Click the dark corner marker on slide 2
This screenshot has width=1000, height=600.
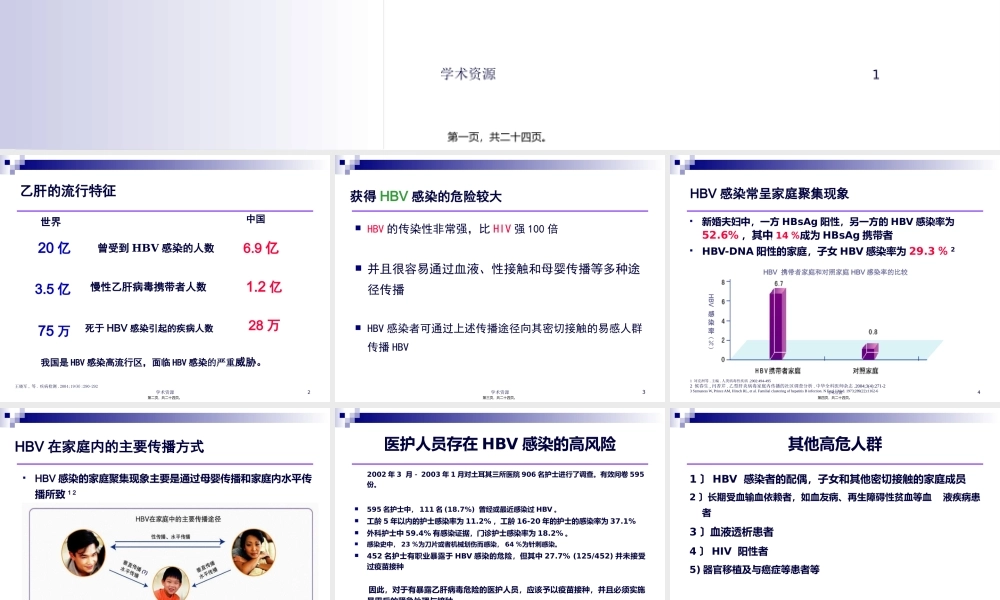(7, 163)
